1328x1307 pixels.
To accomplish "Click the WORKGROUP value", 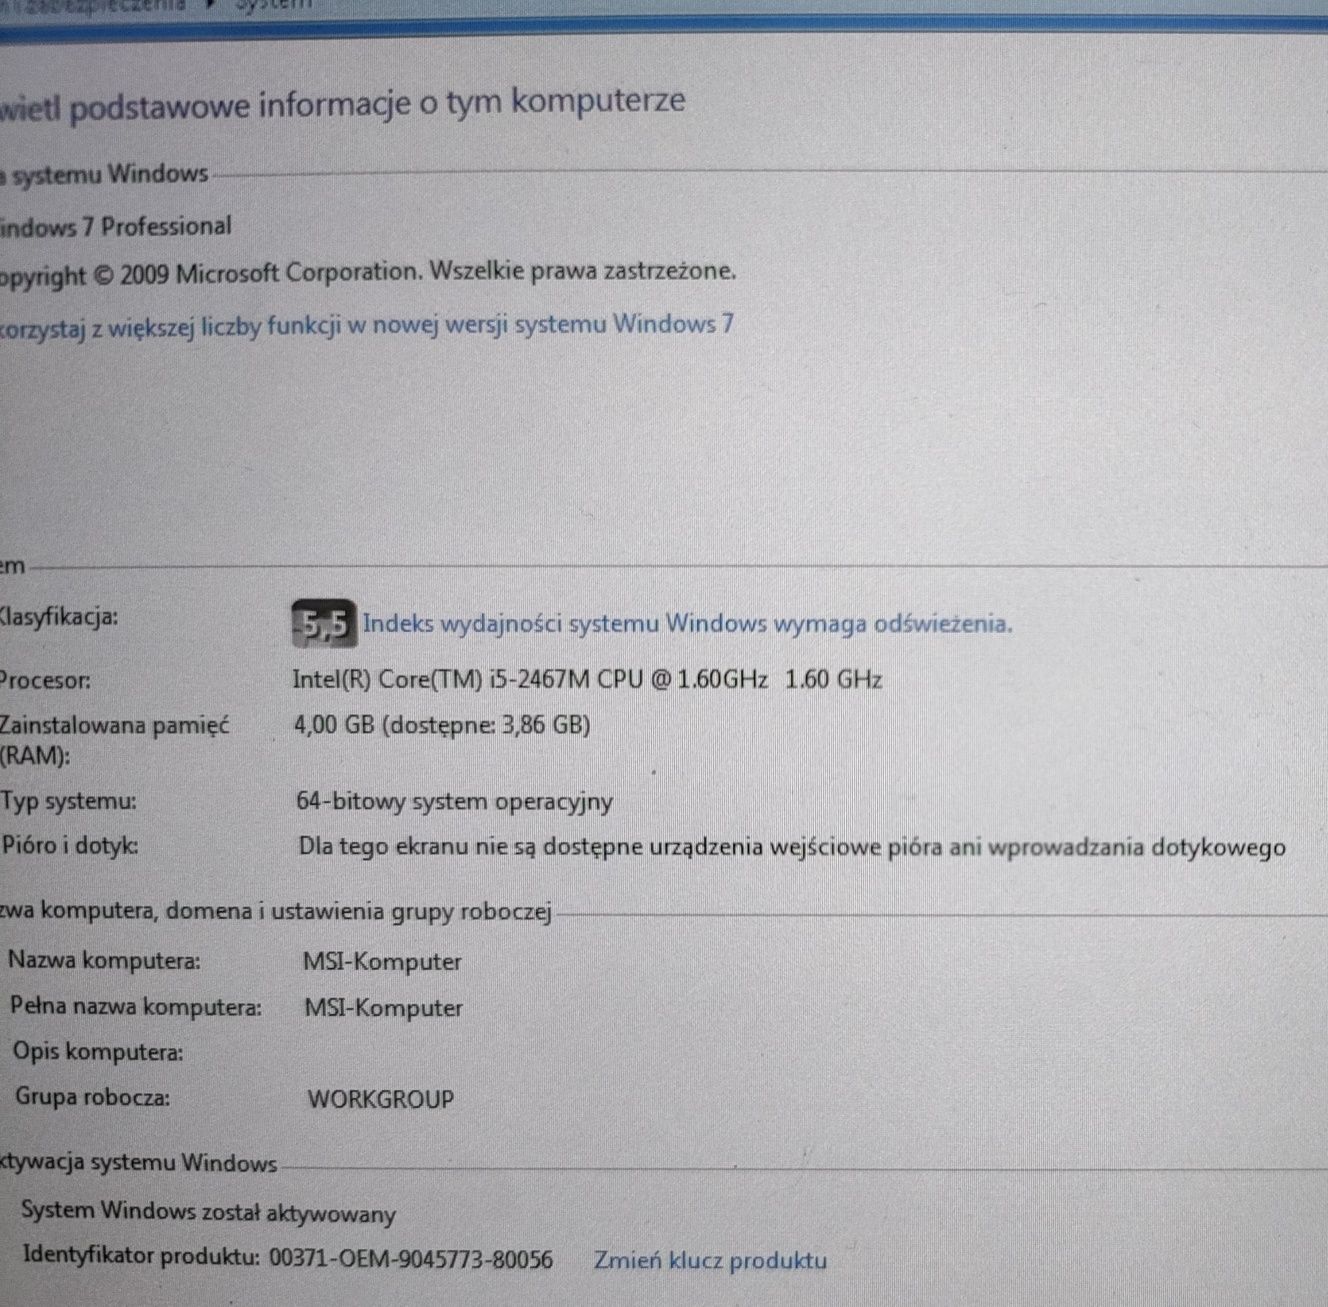I will (380, 1099).
